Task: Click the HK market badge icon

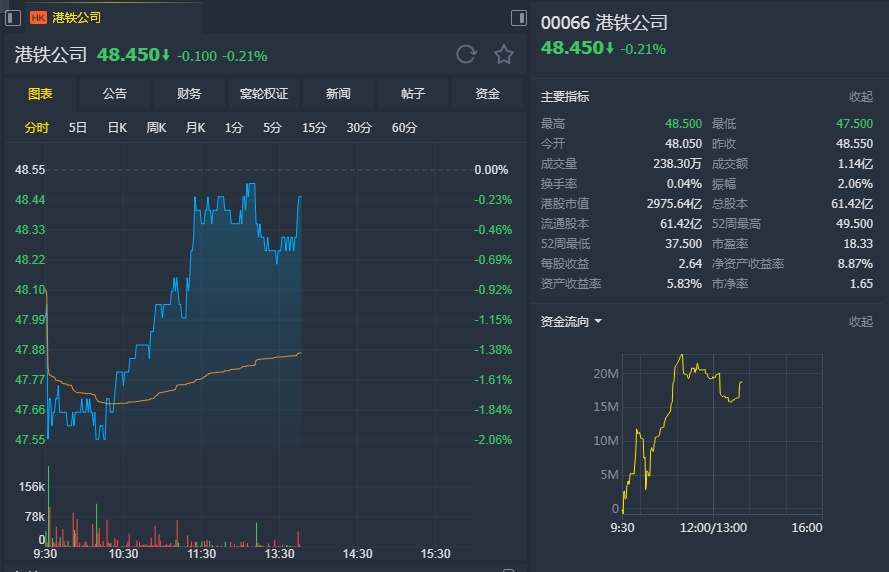Action: pos(38,18)
